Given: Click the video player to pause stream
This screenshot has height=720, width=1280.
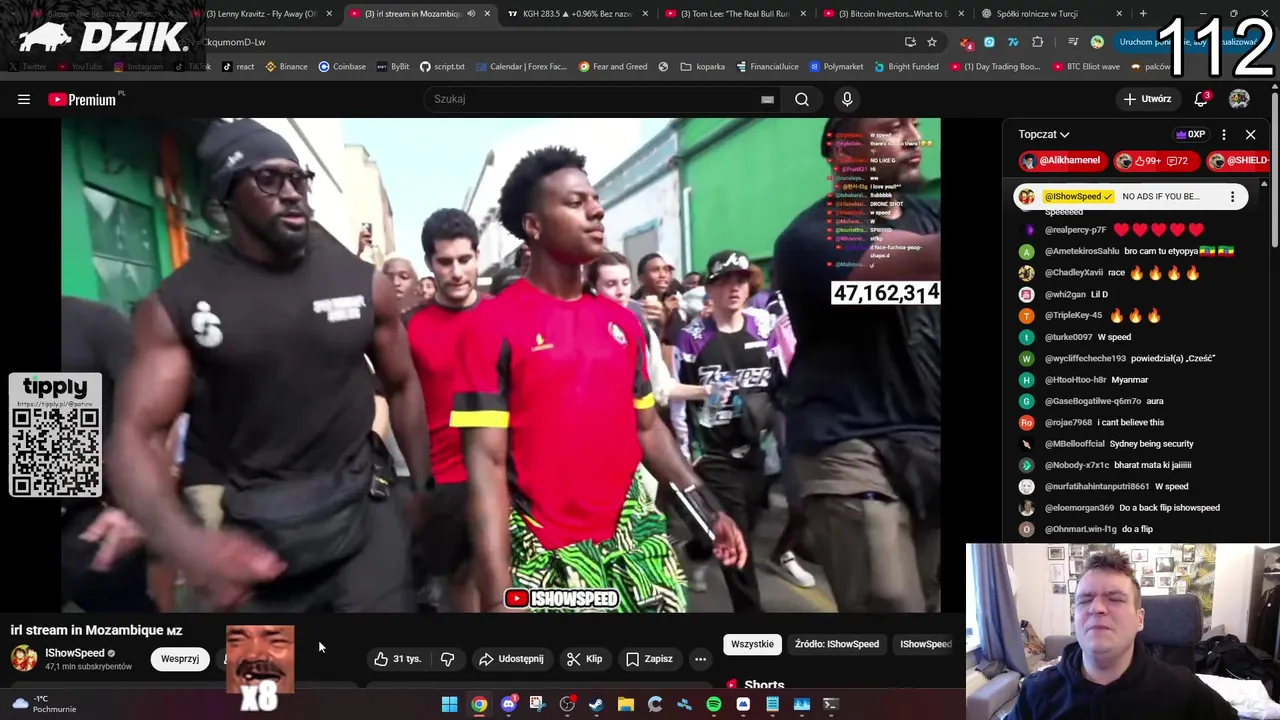Looking at the screenshot, I should [500, 365].
